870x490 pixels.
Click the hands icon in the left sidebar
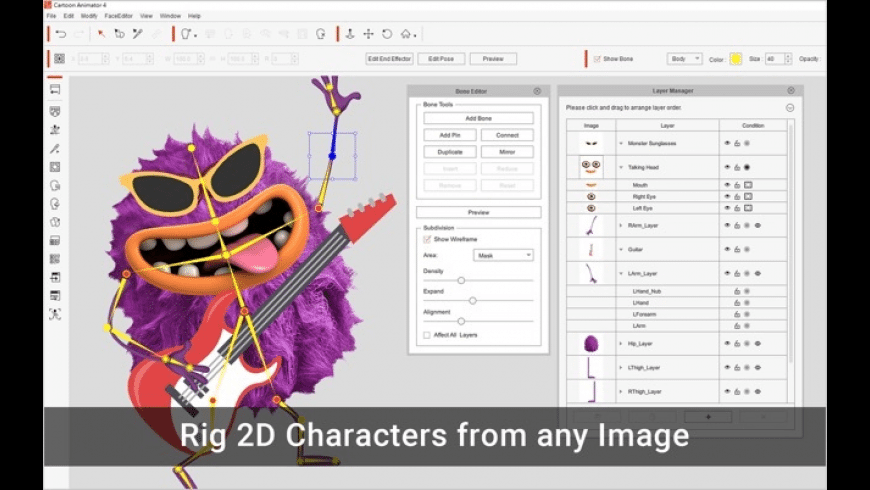tap(55, 222)
